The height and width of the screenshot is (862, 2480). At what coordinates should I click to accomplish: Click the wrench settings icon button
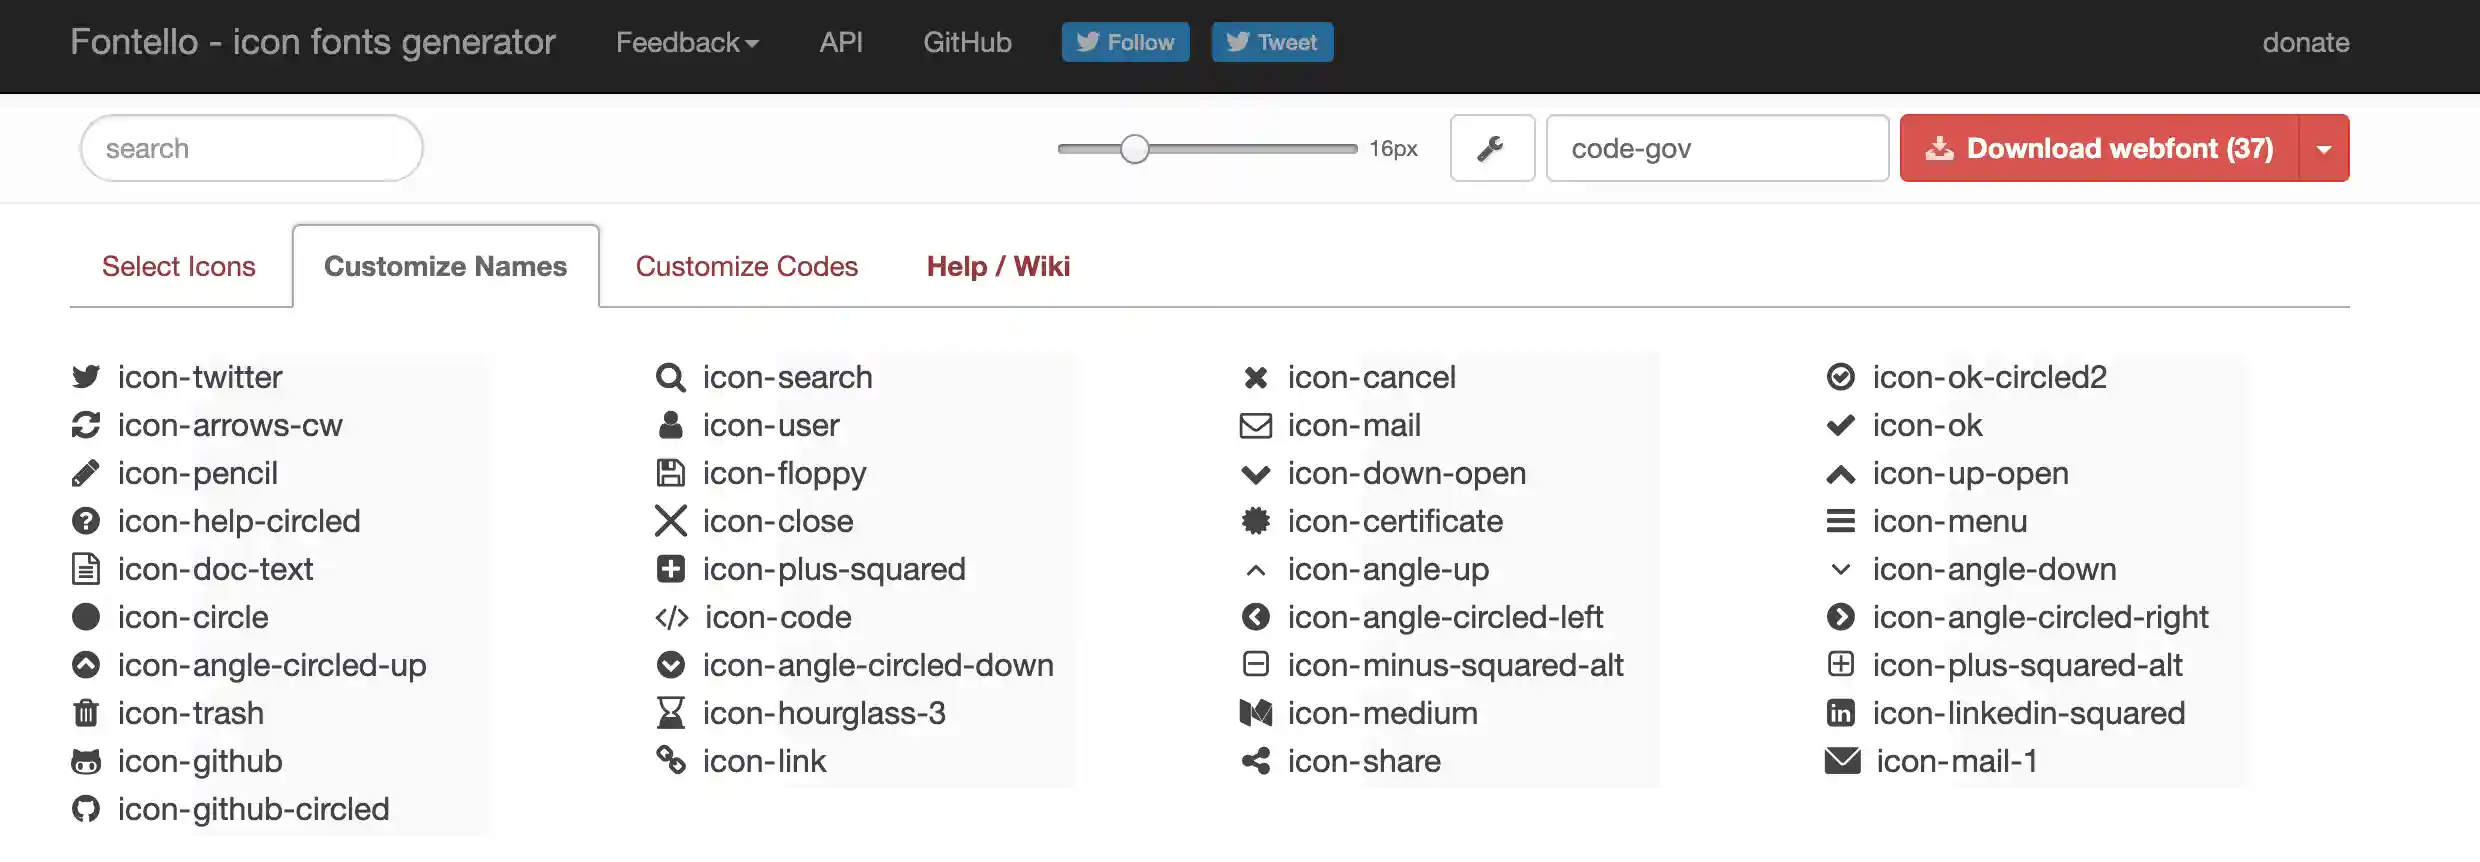pos(1491,148)
